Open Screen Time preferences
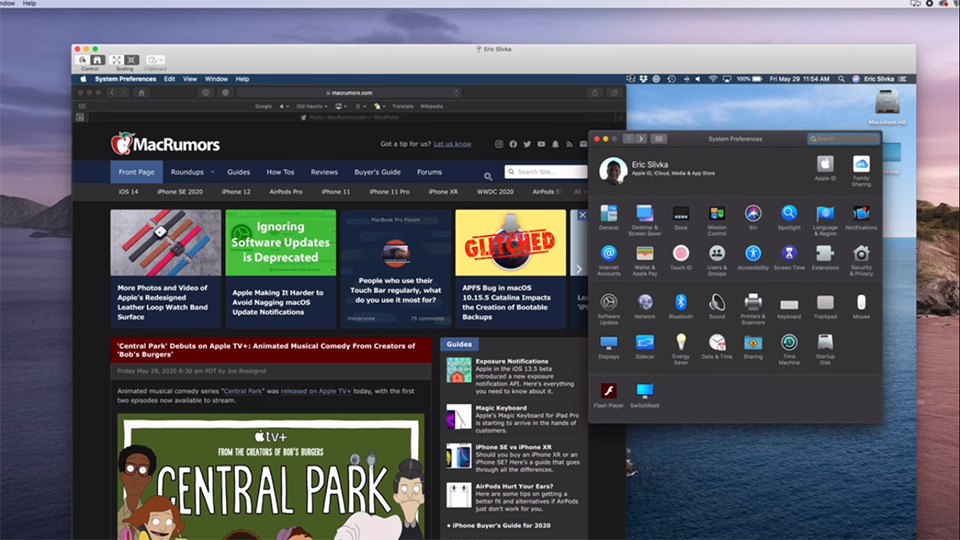The image size is (960, 540). (789, 257)
